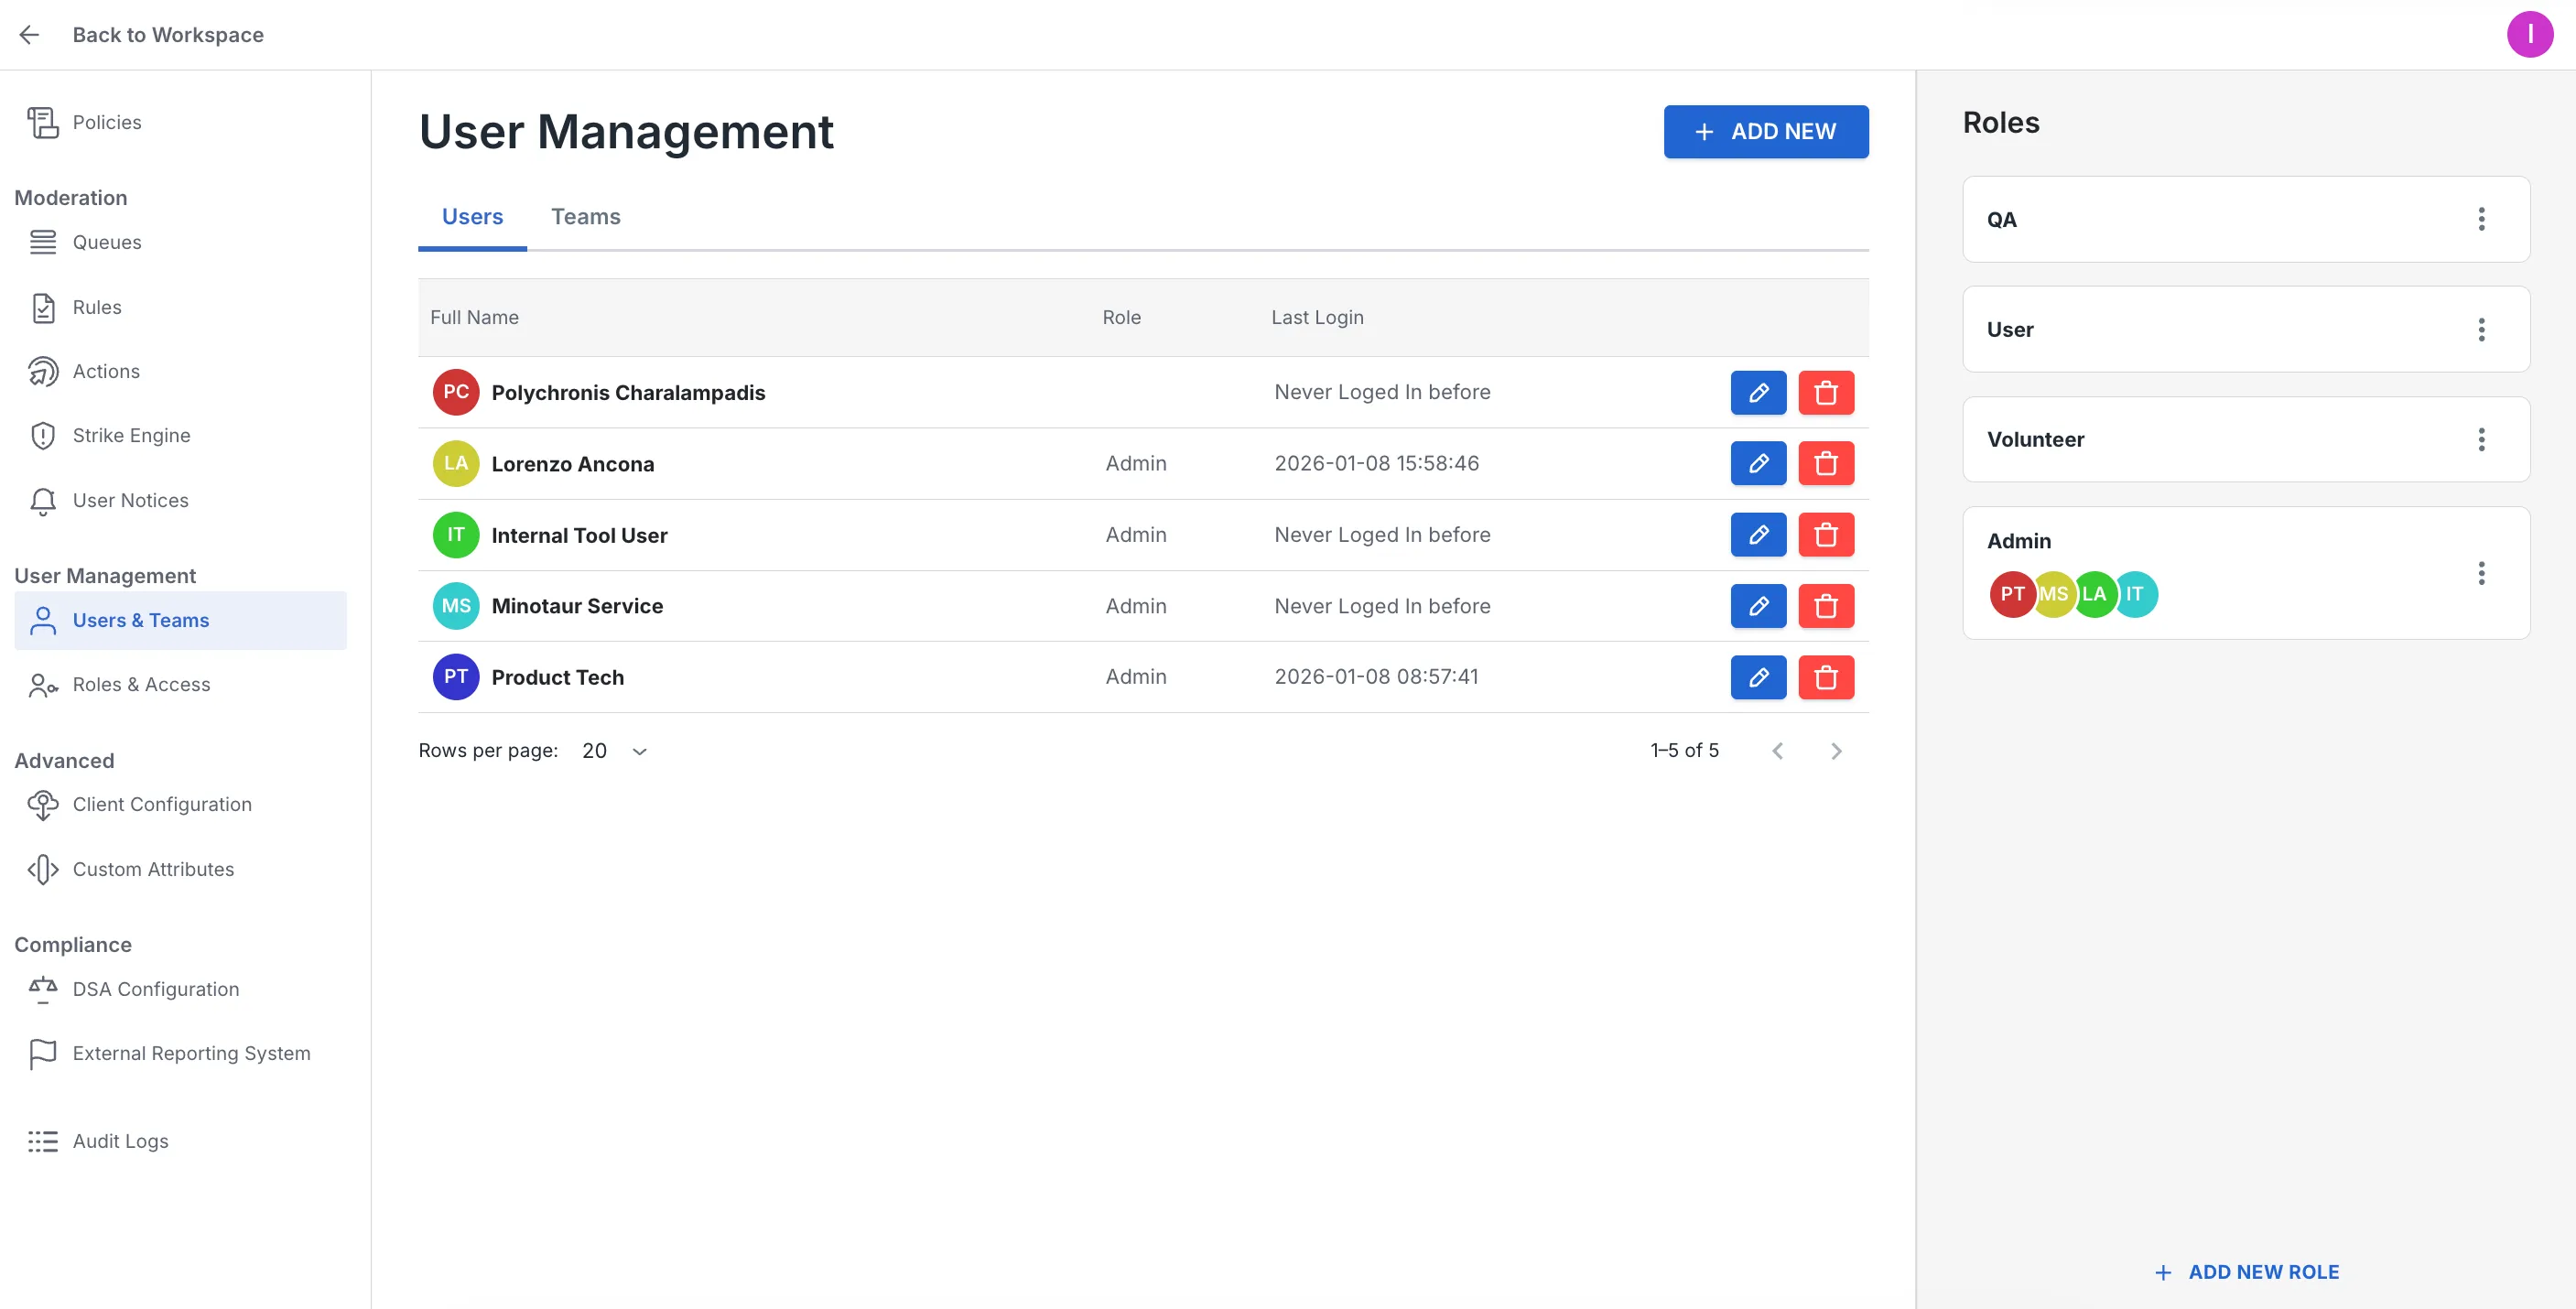Edit Lorenzo Ancona user

(x=1758, y=463)
